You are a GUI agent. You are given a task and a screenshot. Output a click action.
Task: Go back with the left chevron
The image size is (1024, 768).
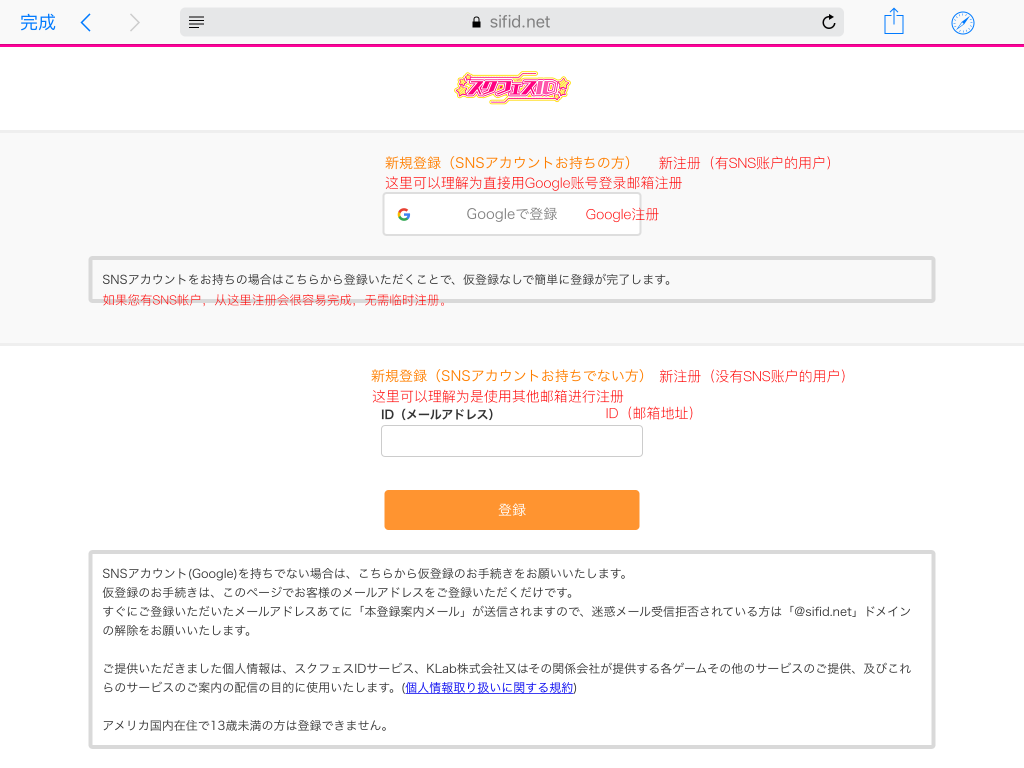[x=86, y=22]
